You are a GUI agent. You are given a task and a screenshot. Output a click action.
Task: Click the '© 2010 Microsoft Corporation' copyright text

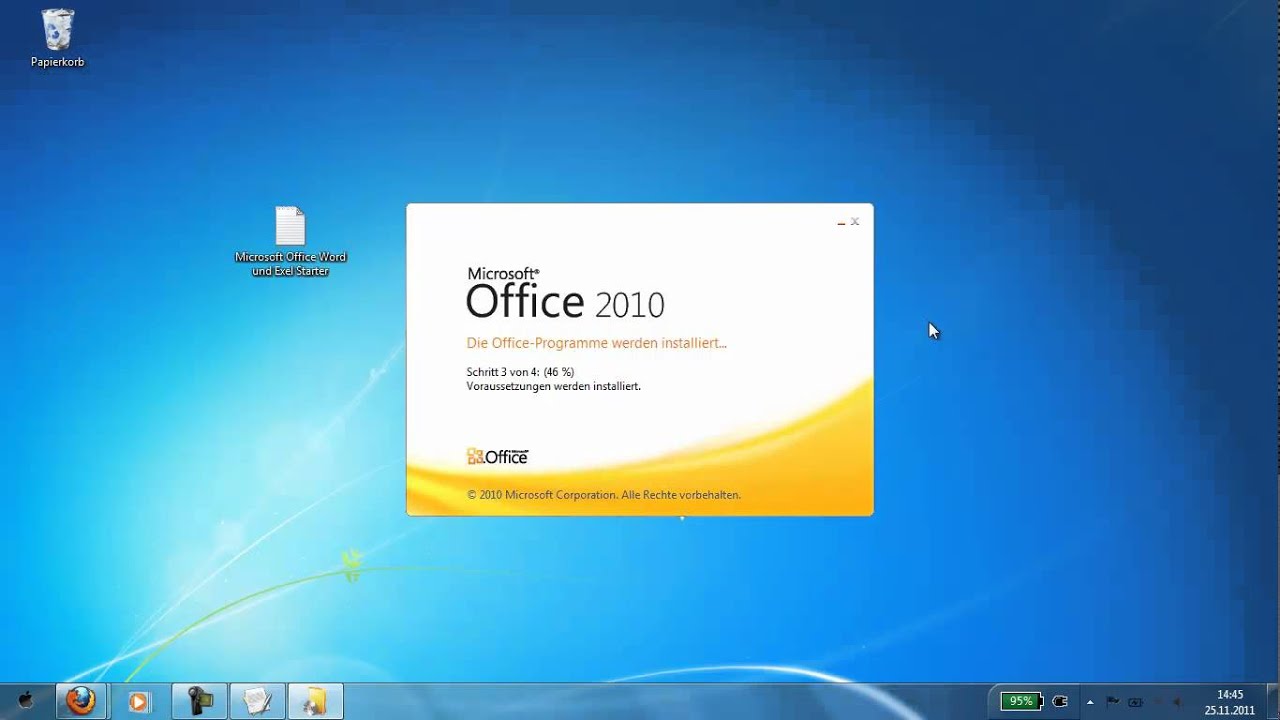point(603,495)
